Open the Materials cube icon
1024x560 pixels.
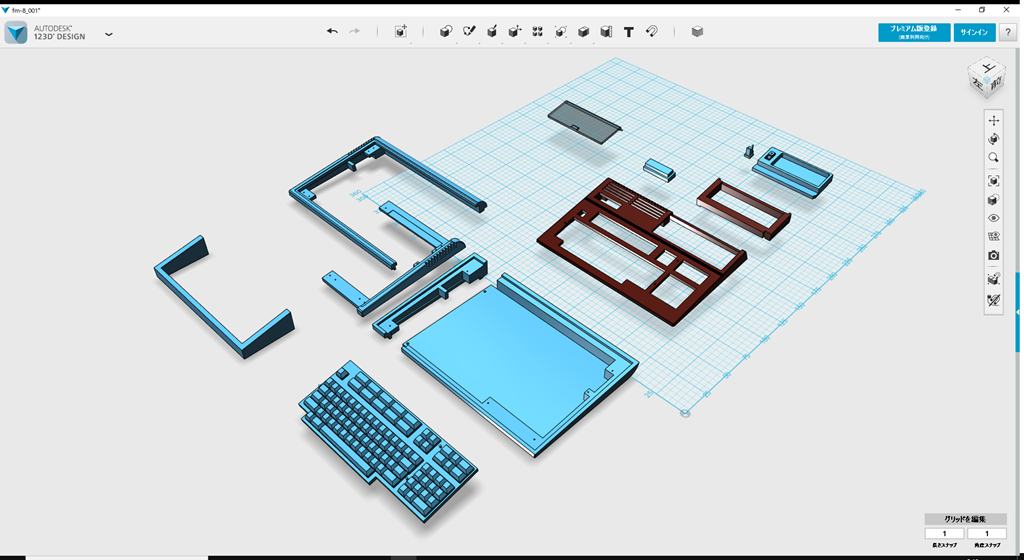coord(697,32)
